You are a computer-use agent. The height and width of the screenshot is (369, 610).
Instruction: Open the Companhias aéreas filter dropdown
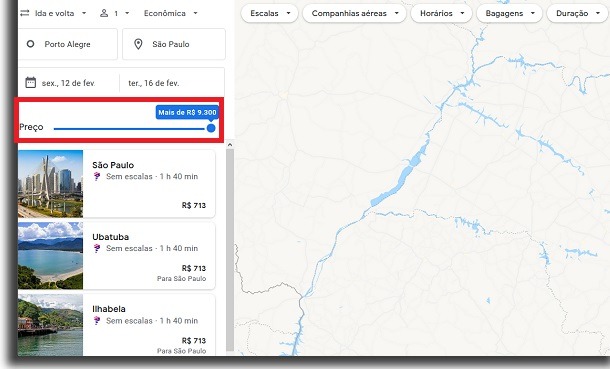click(x=354, y=13)
